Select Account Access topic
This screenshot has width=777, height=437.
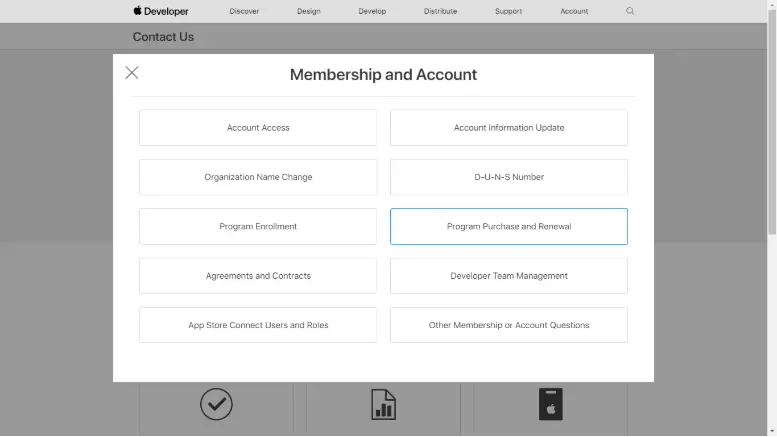tap(258, 127)
